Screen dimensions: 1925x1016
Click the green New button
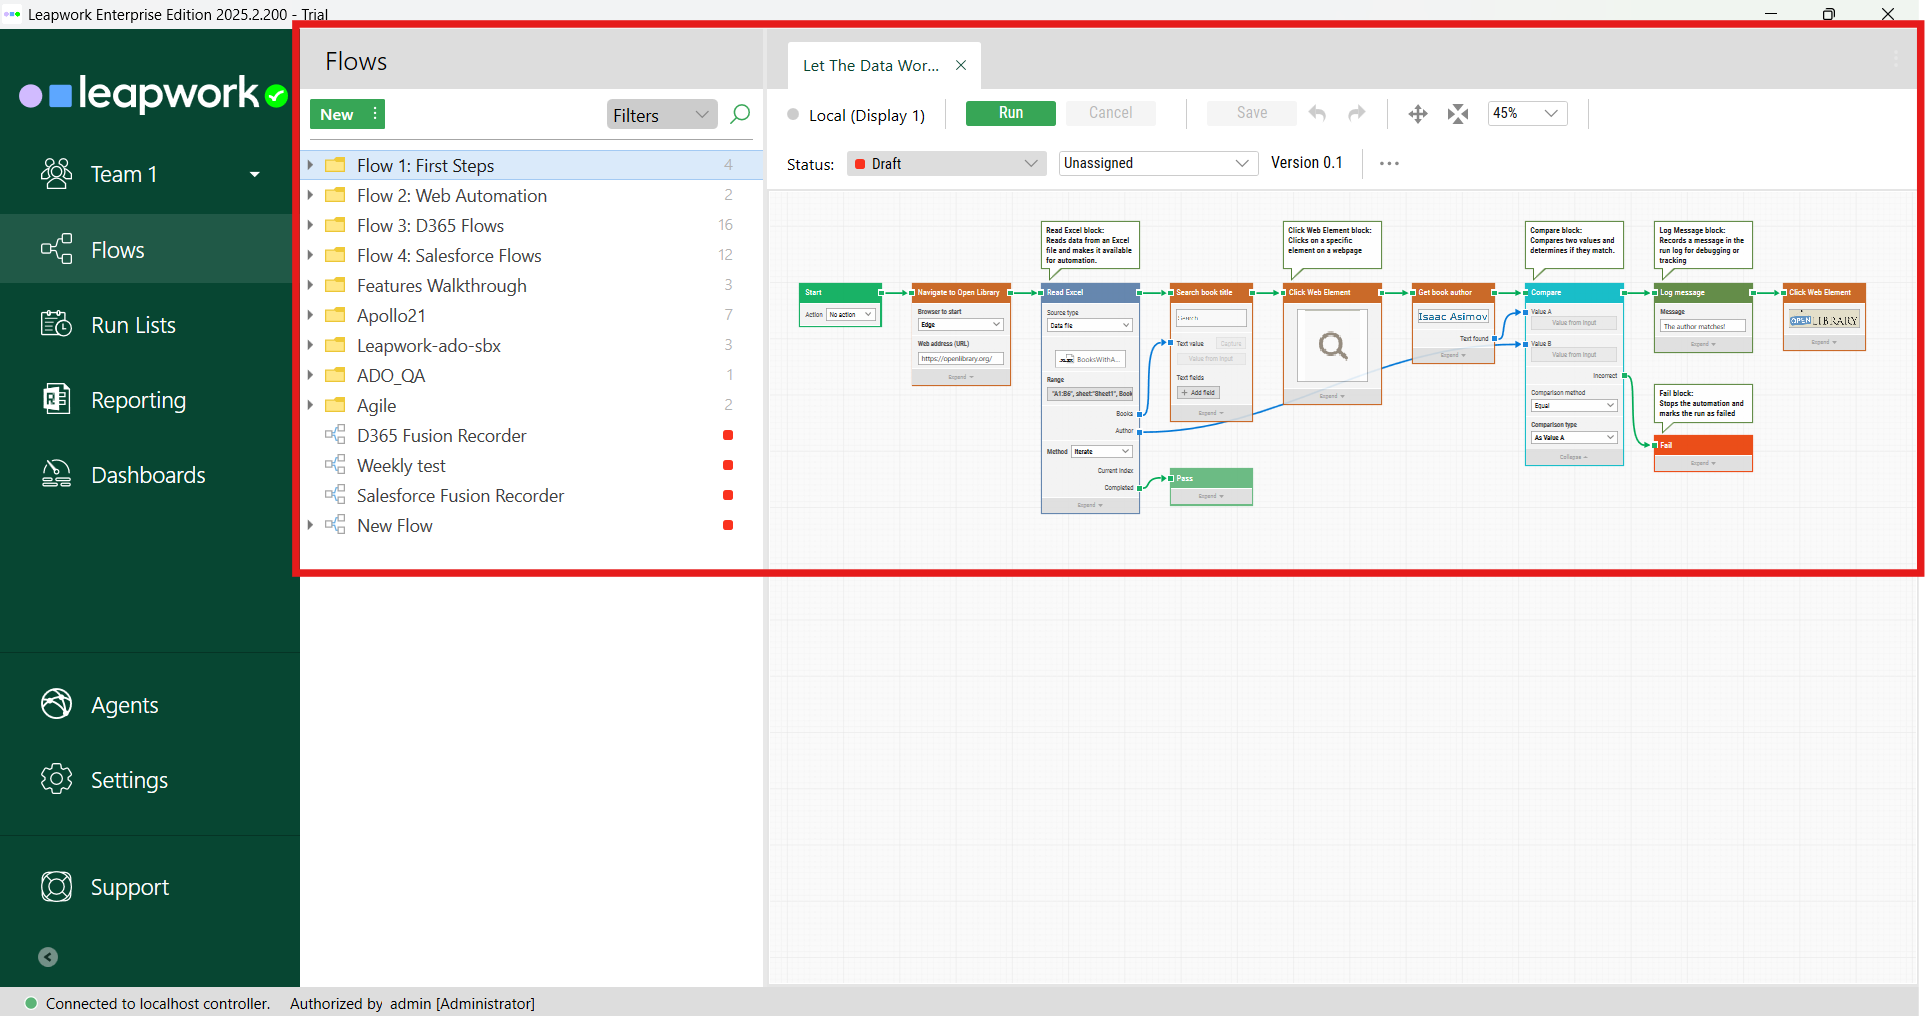(338, 114)
